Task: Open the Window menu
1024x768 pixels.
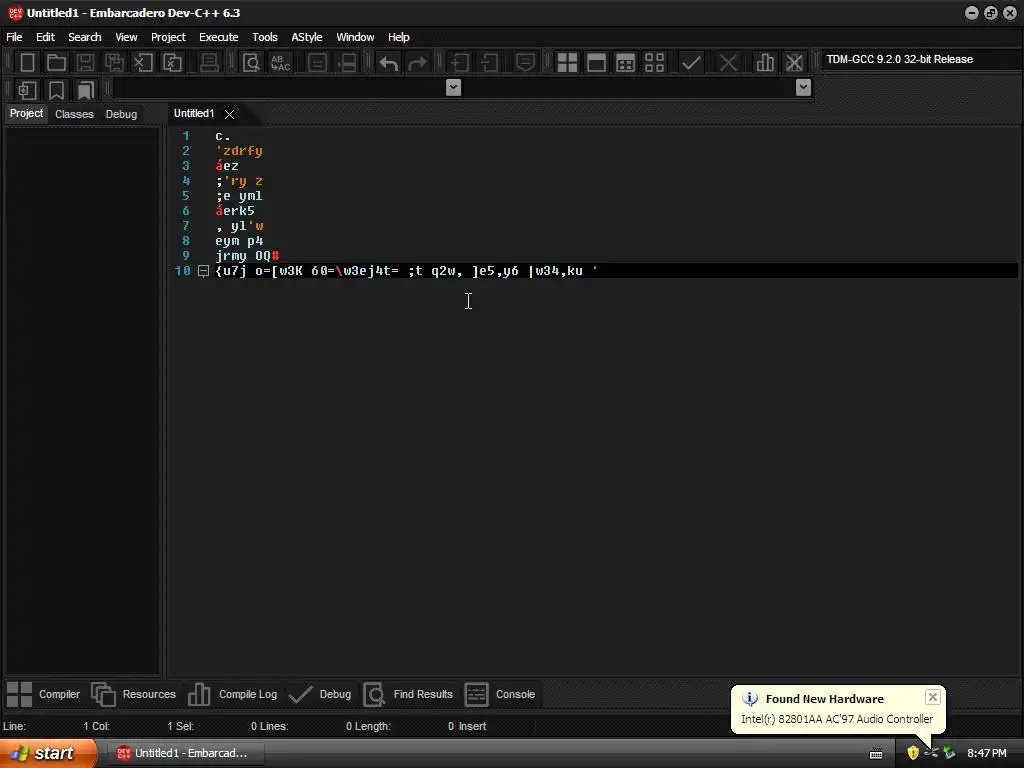Action: 355,37
